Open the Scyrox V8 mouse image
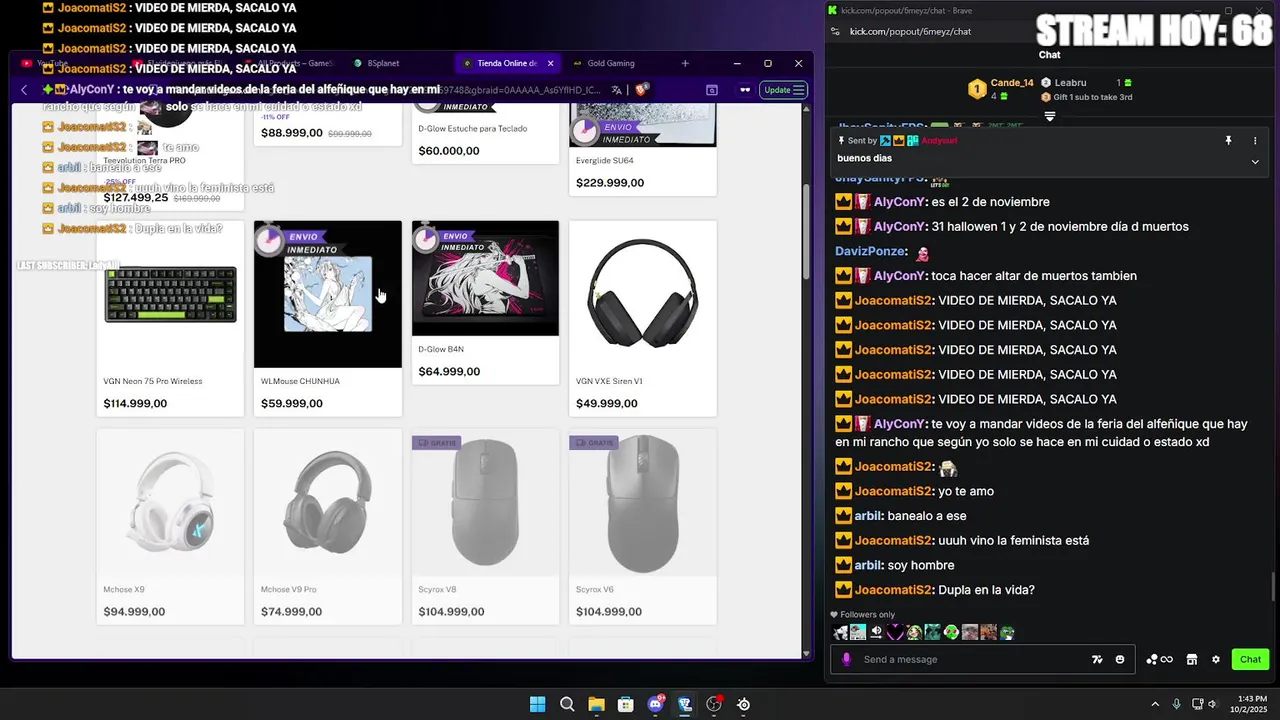 (485, 502)
